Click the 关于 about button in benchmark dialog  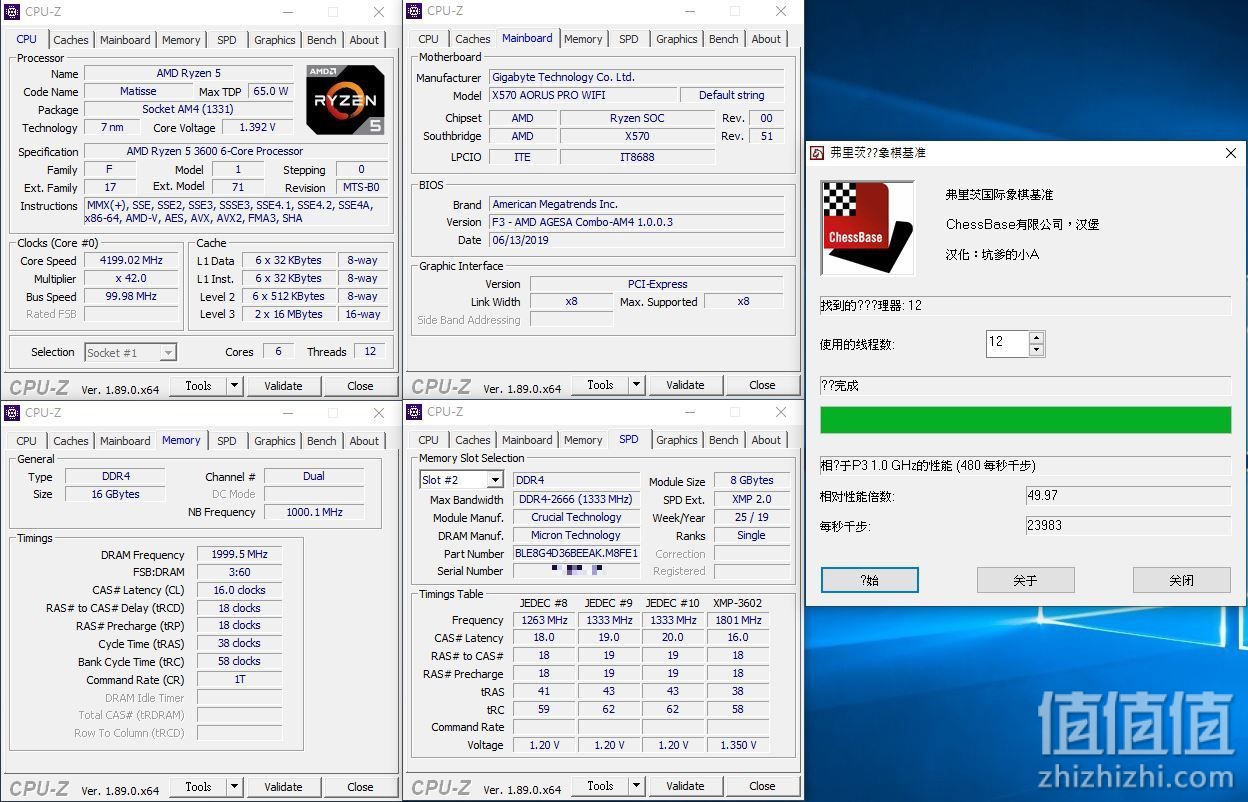(1025, 580)
